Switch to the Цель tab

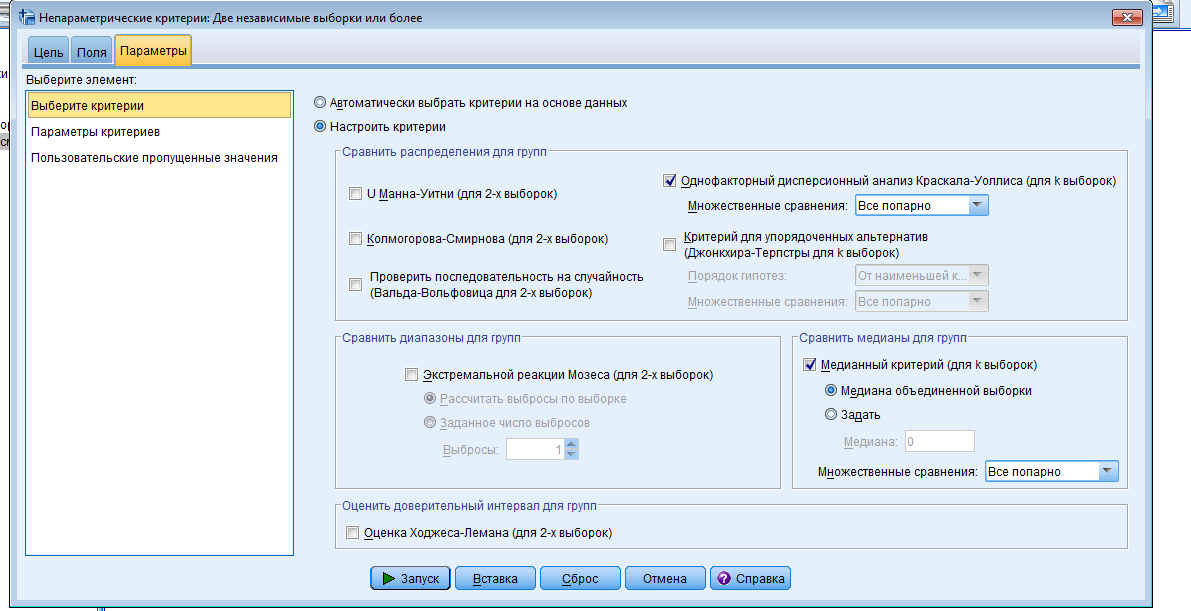click(x=49, y=52)
